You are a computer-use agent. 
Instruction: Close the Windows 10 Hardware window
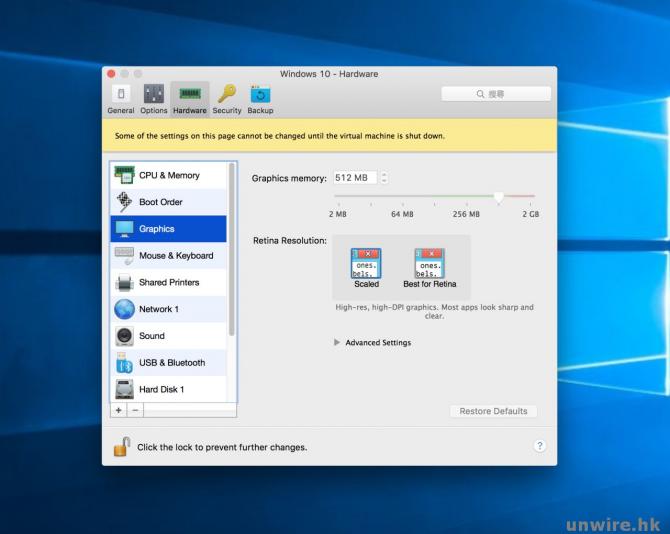pyautogui.click(x=111, y=74)
